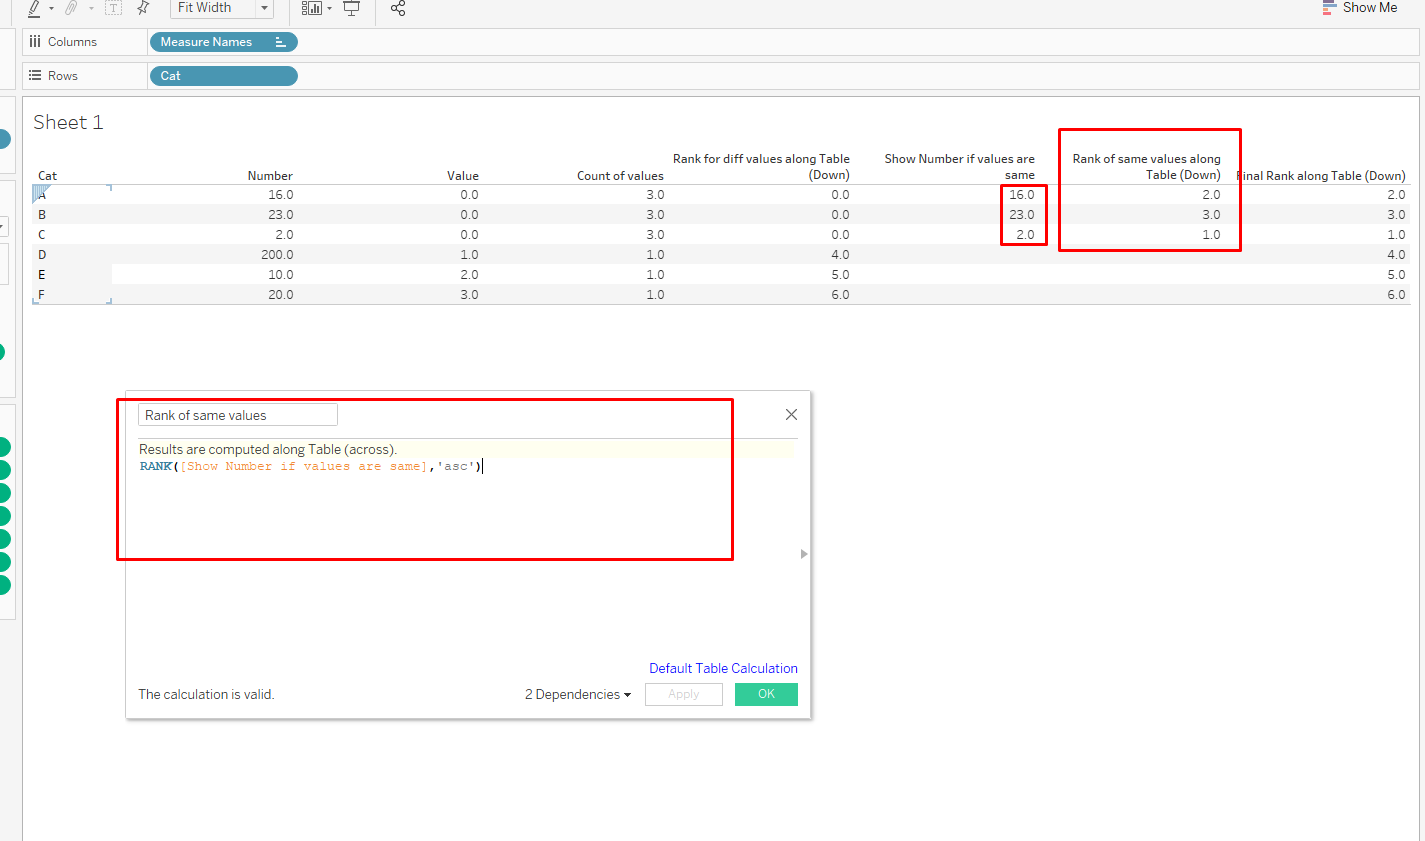Open the Fit Width dropdown
Screen dimensions: 1425x841
click(x=222, y=8)
